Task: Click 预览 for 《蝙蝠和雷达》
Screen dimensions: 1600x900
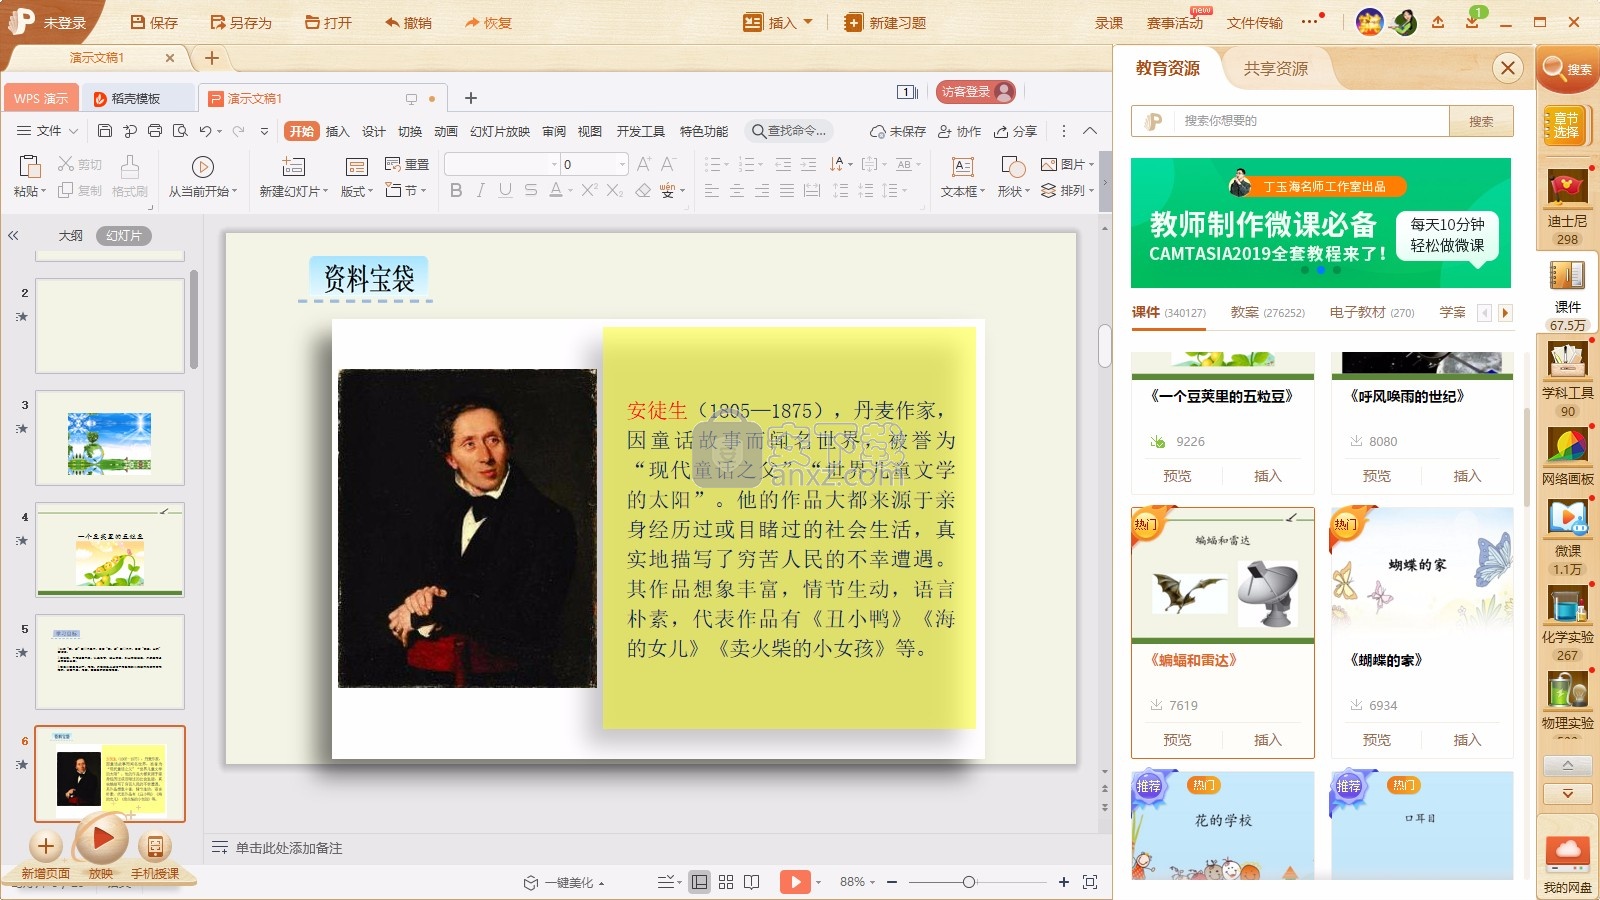Action: (x=1177, y=740)
